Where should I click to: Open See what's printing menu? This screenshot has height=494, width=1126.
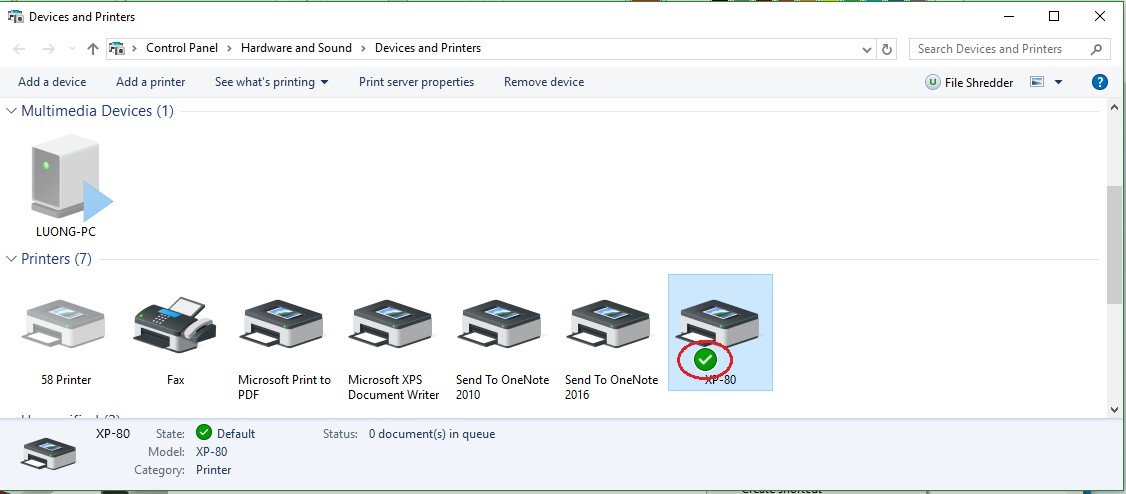tap(271, 82)
